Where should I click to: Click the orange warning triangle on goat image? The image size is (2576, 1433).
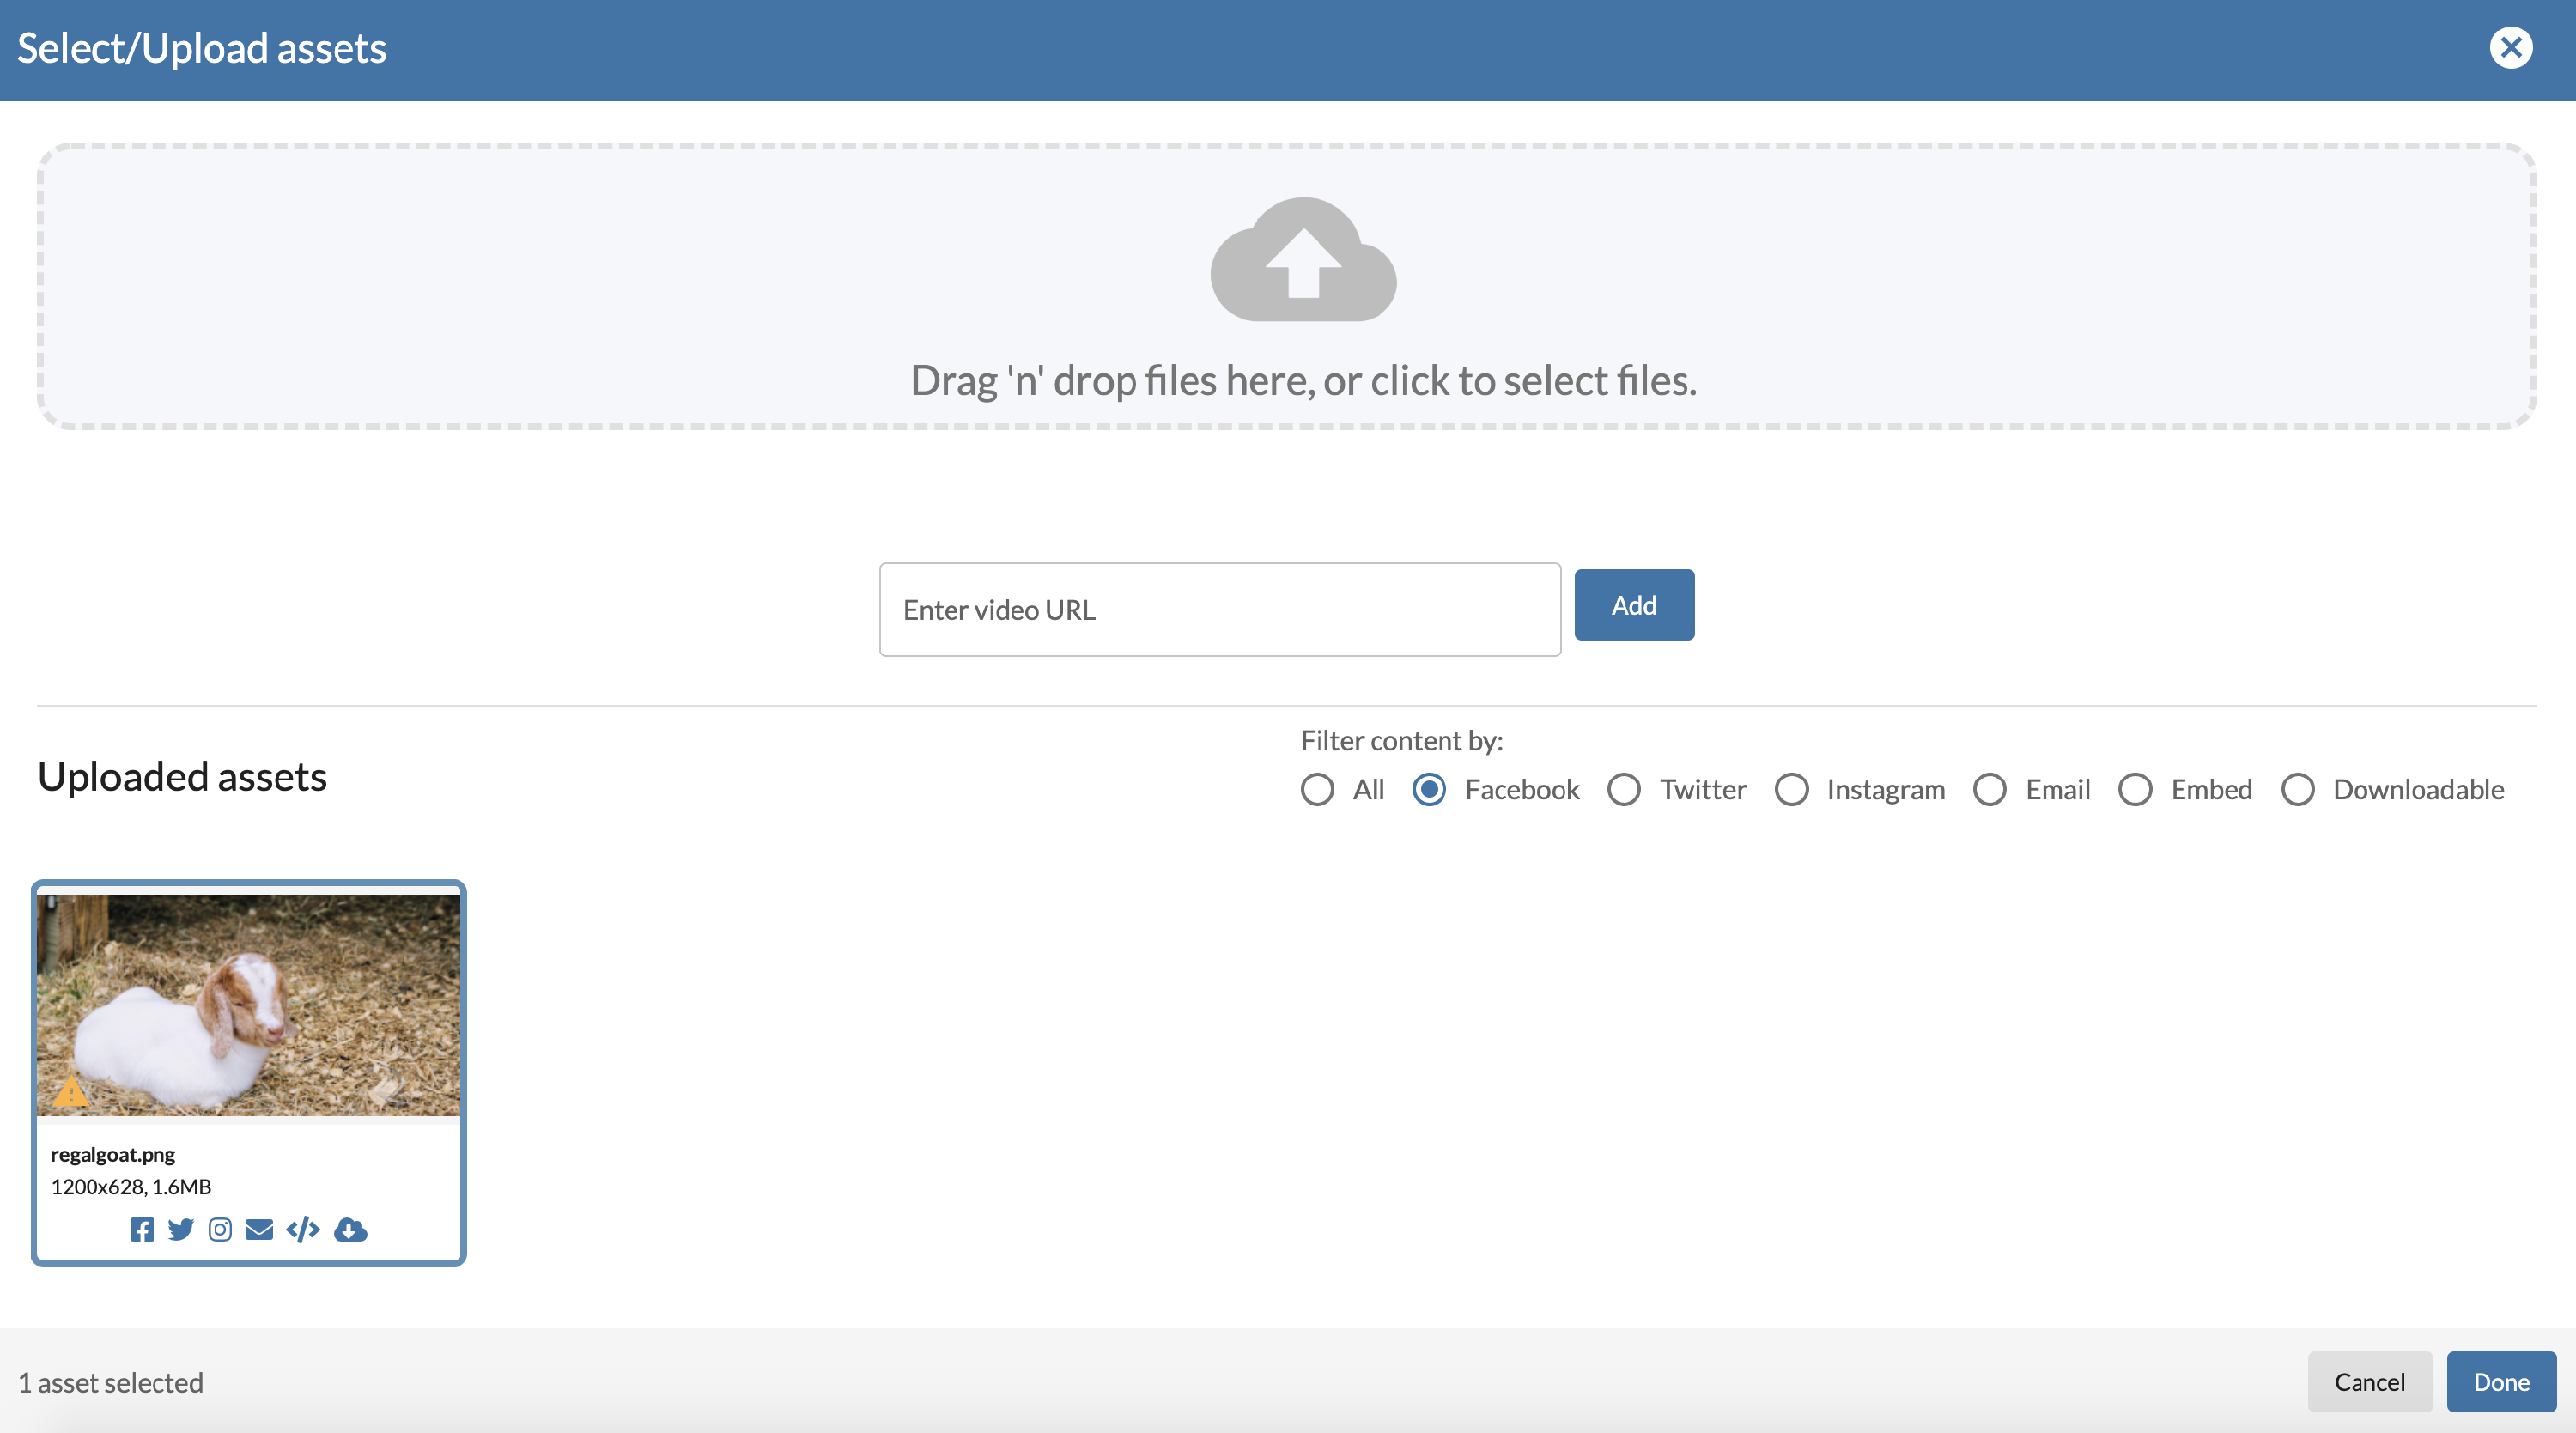70,1091
